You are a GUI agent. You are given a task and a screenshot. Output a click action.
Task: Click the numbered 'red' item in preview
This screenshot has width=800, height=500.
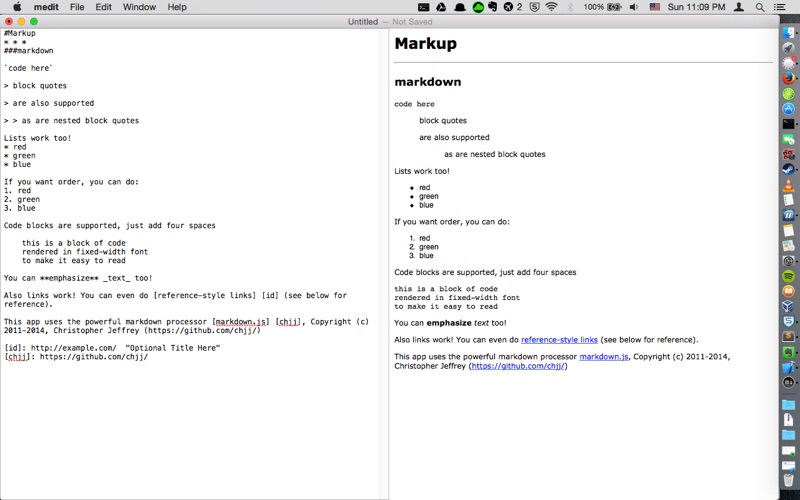[424, 238]
